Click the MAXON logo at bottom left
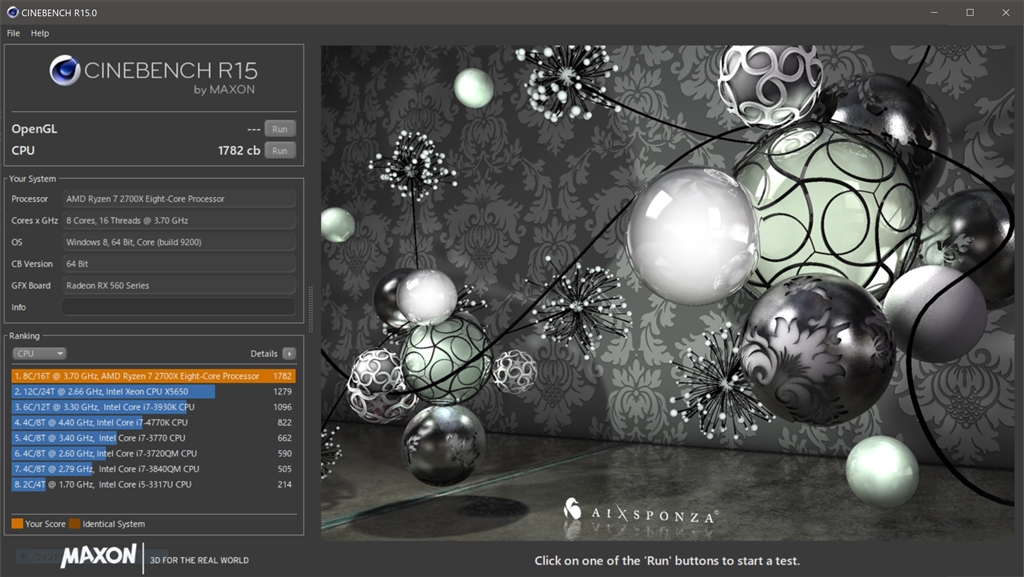The image size is (1024, 577). [98, 556]
